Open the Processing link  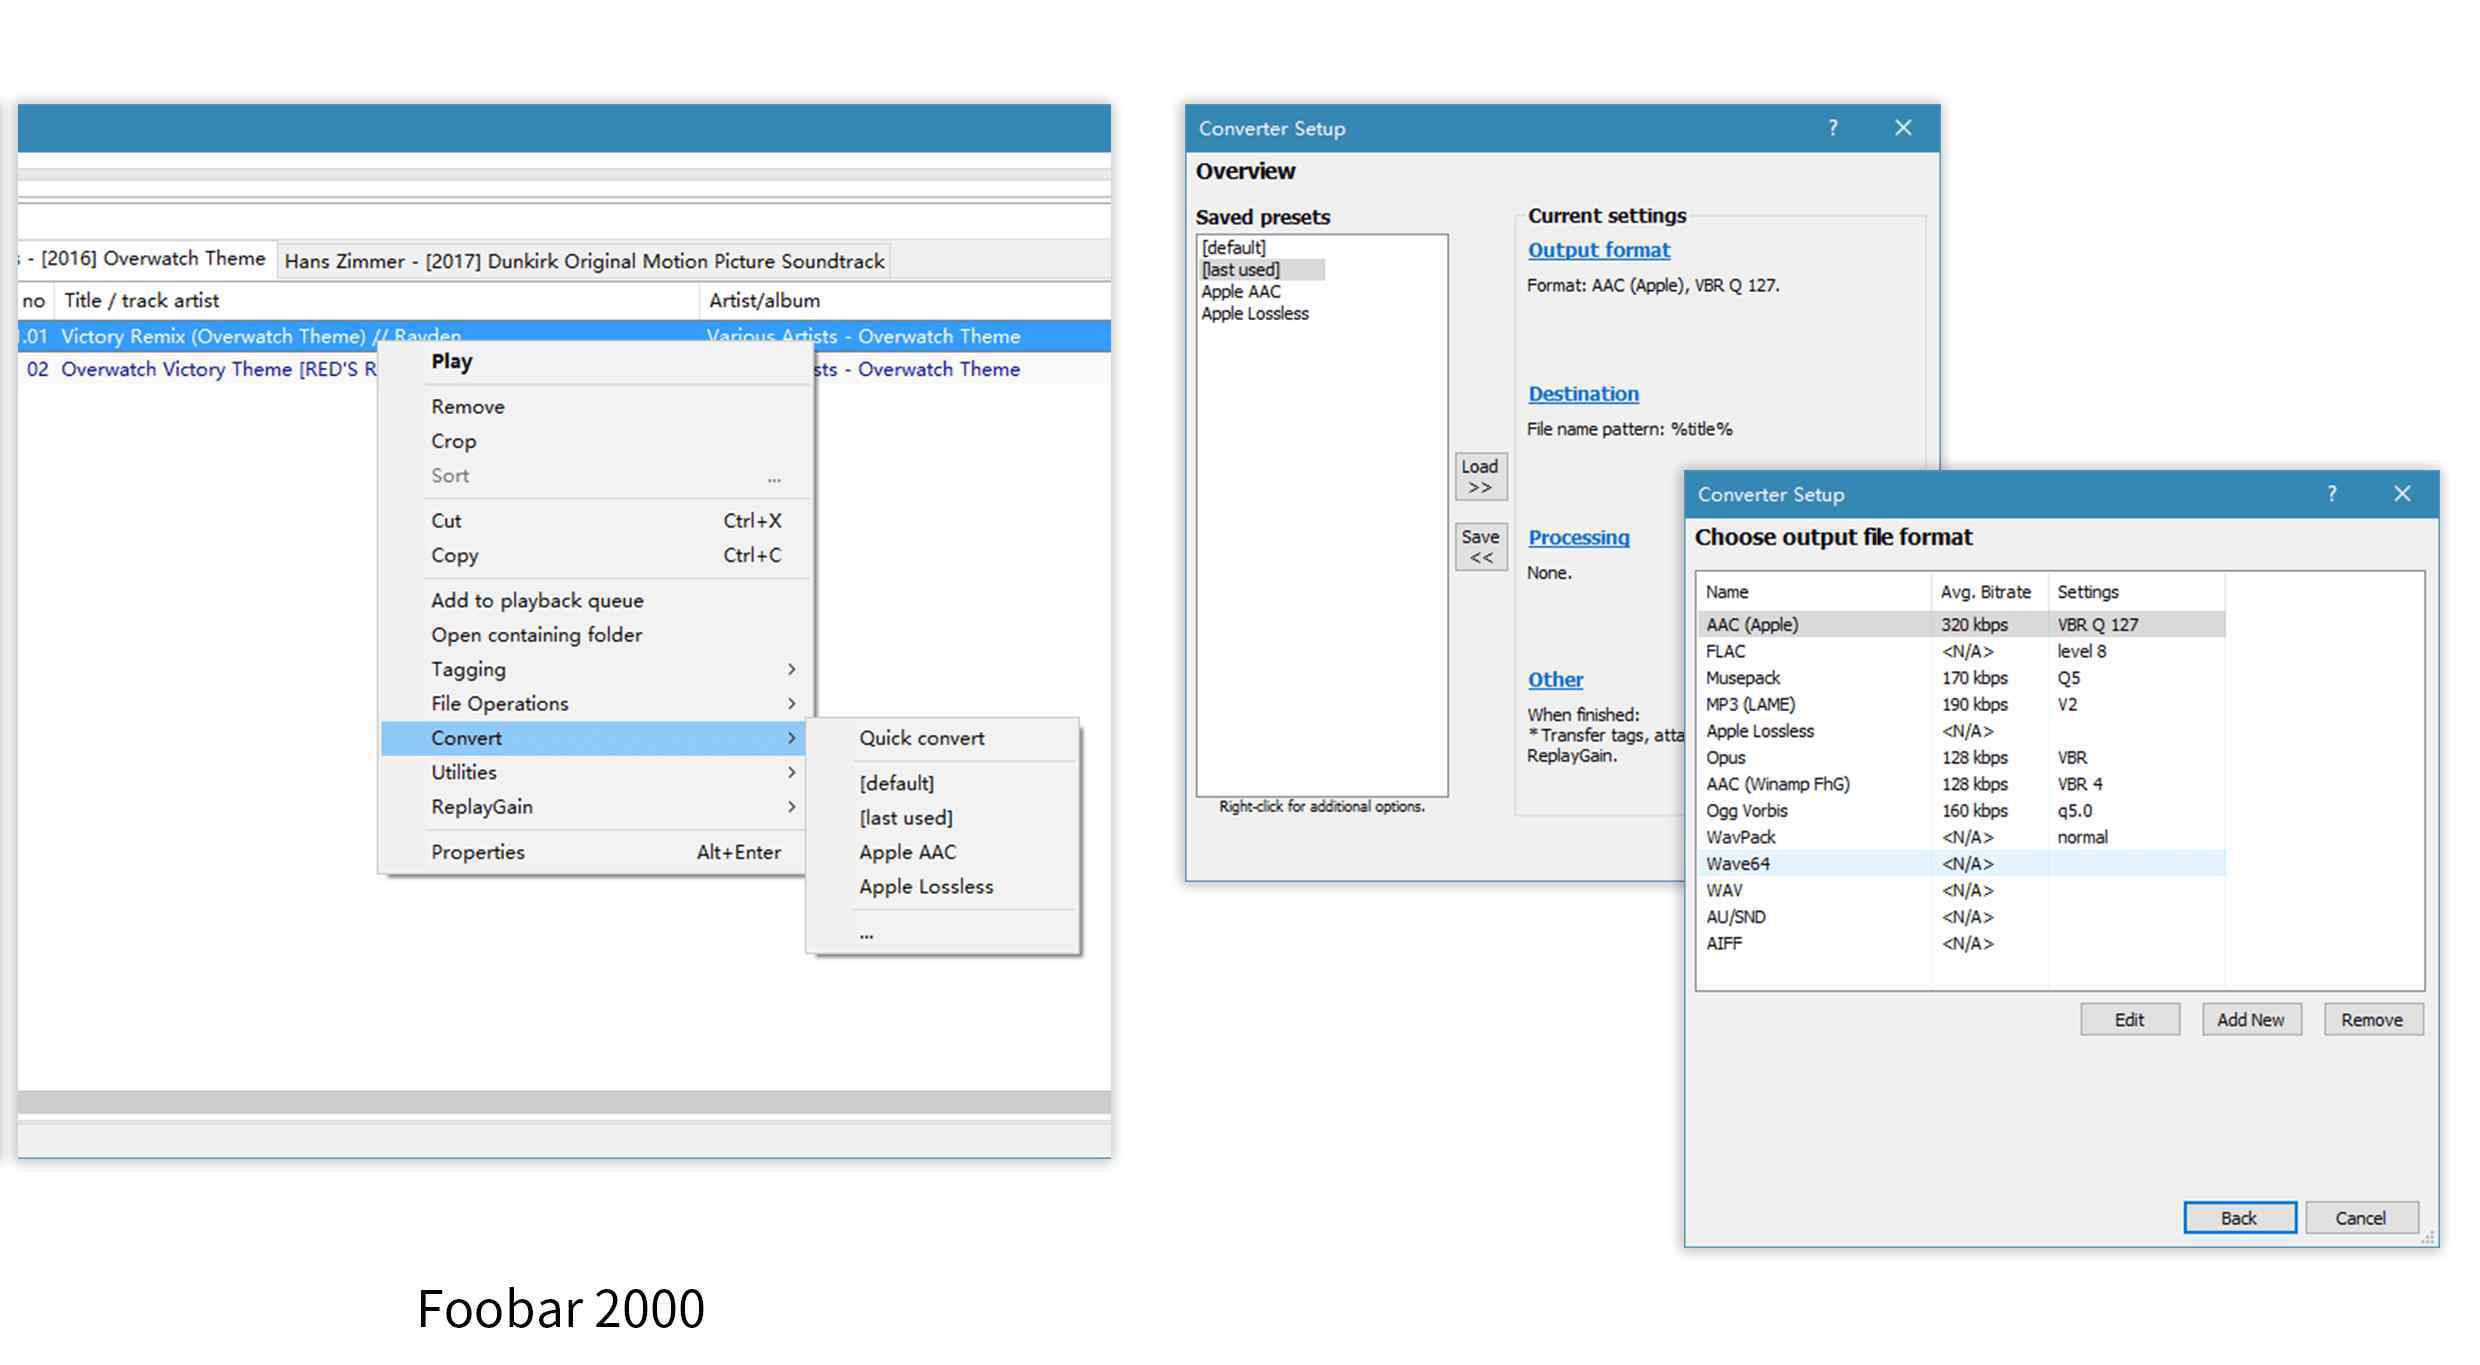[1579, 538]
